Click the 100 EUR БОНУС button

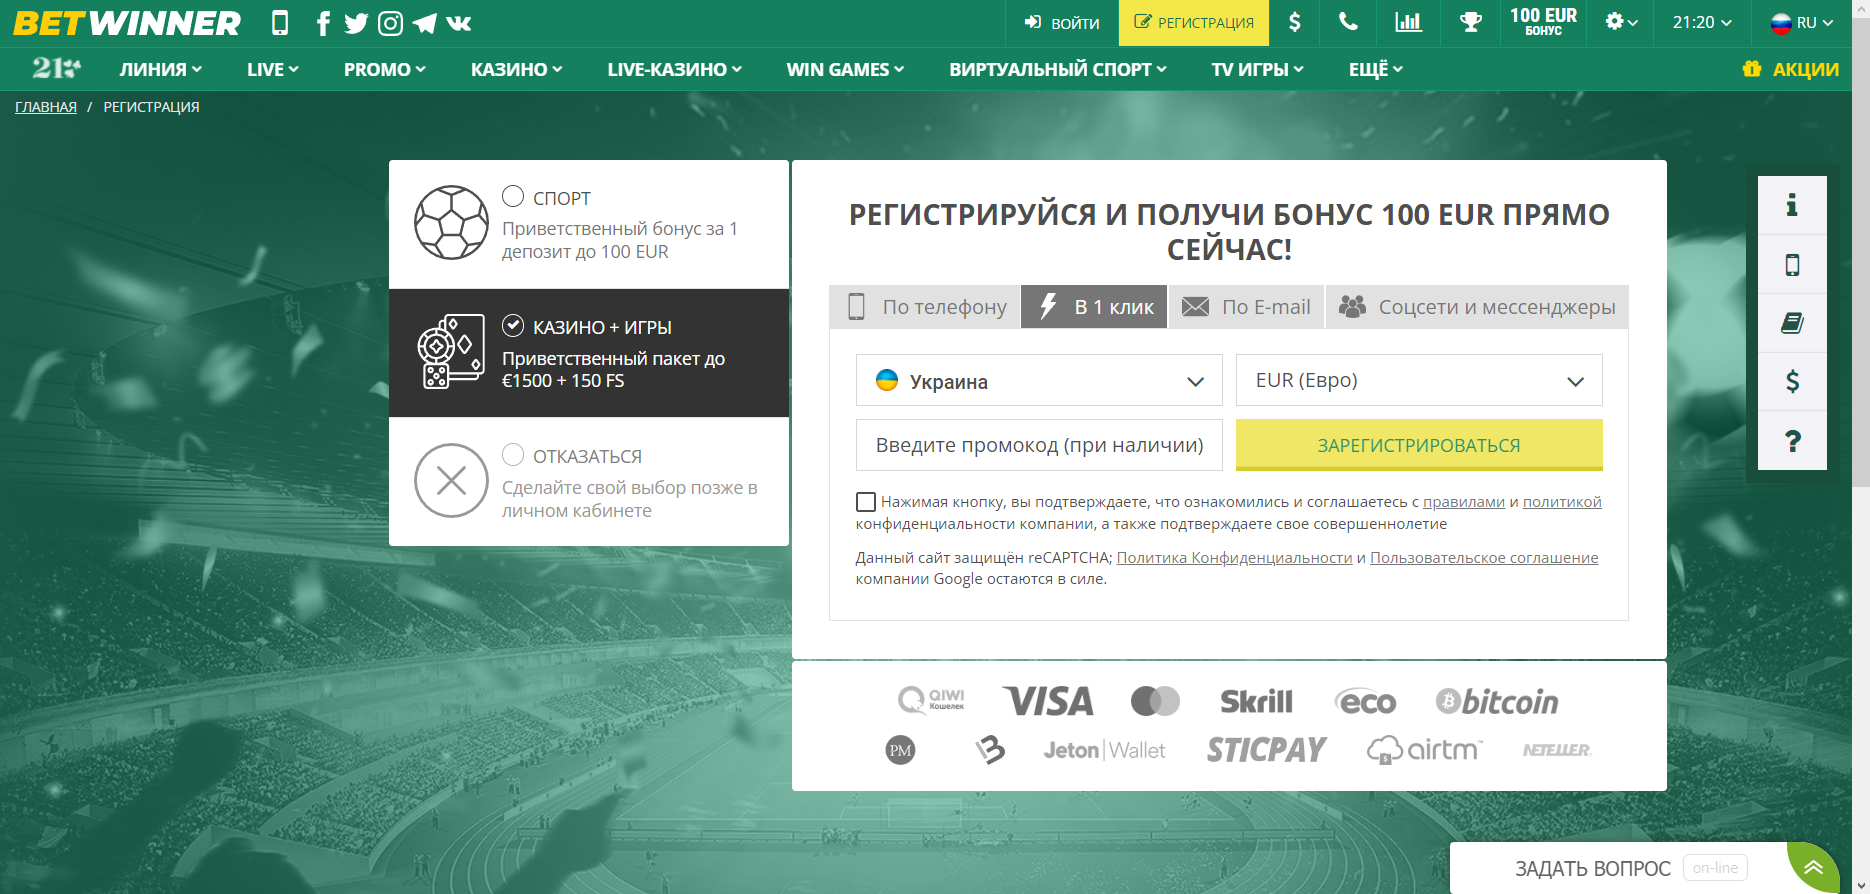point(1544,22)
